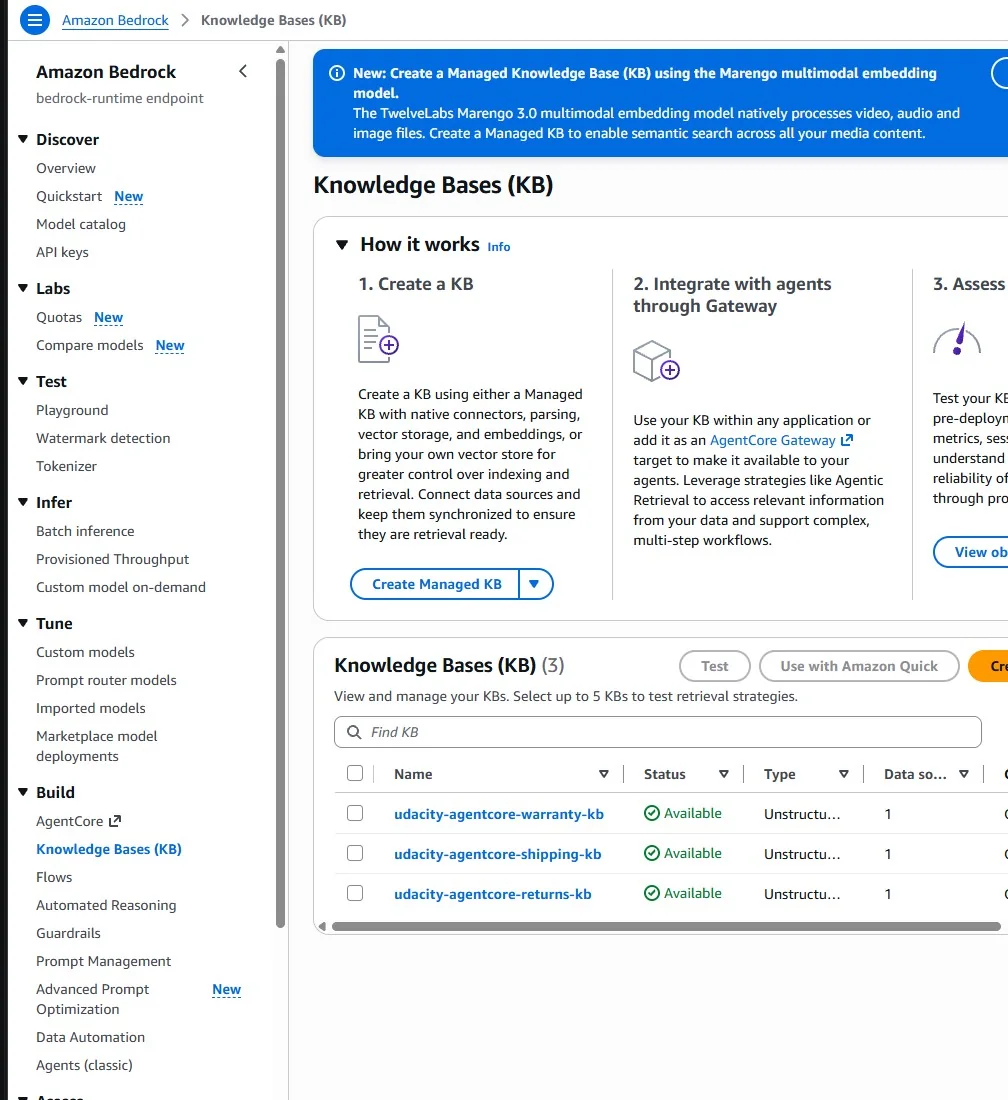Open Data Automation page
Viewport: 1008px width, 1100px height.
pos(90,1037)
